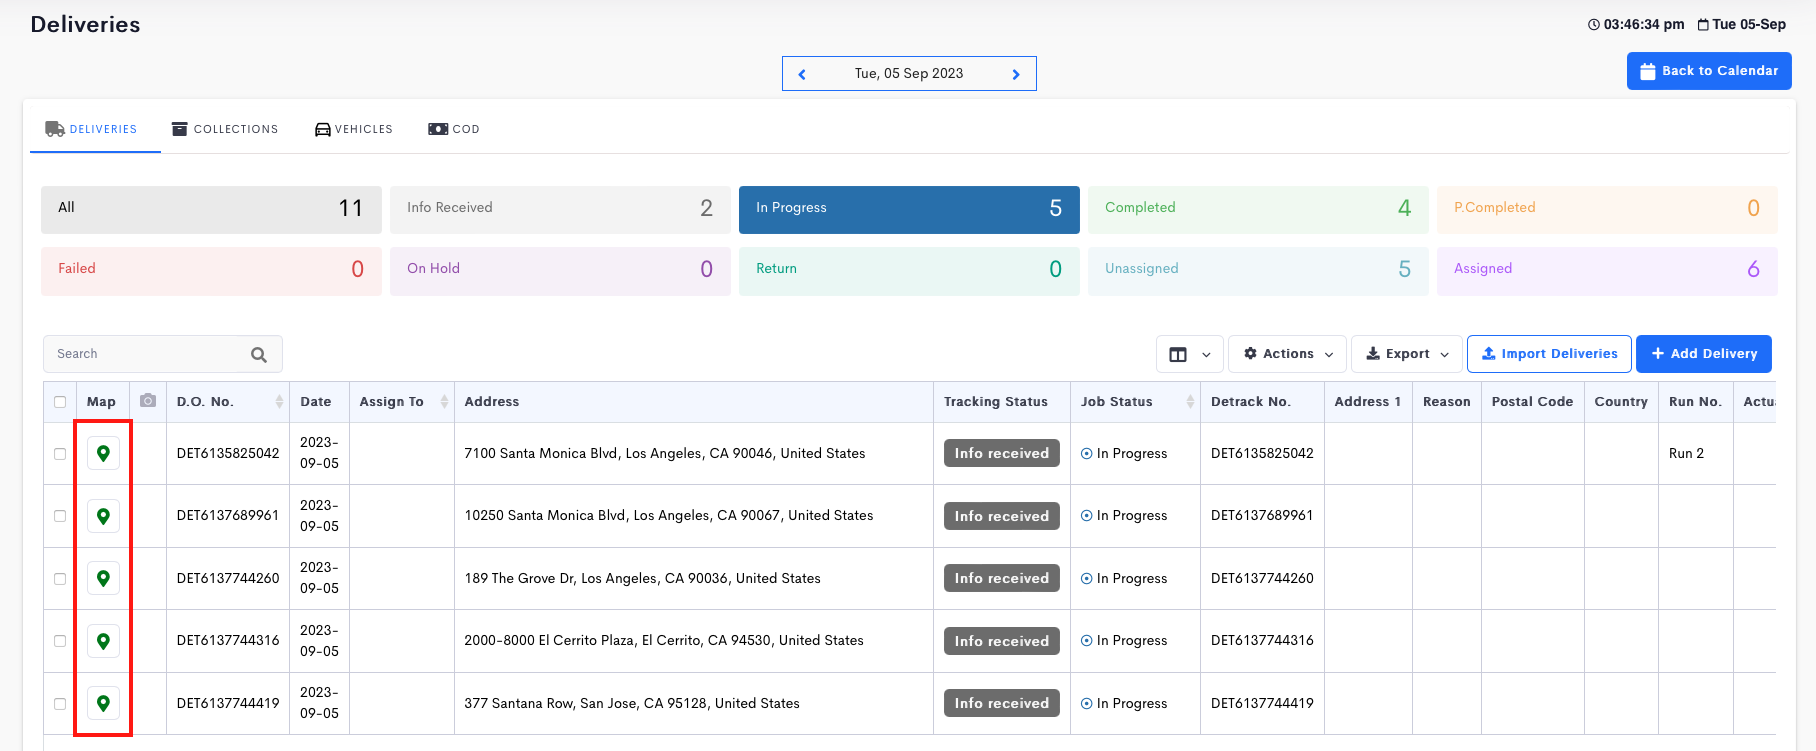Open the column layout dropdown
Screen dimensions: 1816x751
[1190, 354]
